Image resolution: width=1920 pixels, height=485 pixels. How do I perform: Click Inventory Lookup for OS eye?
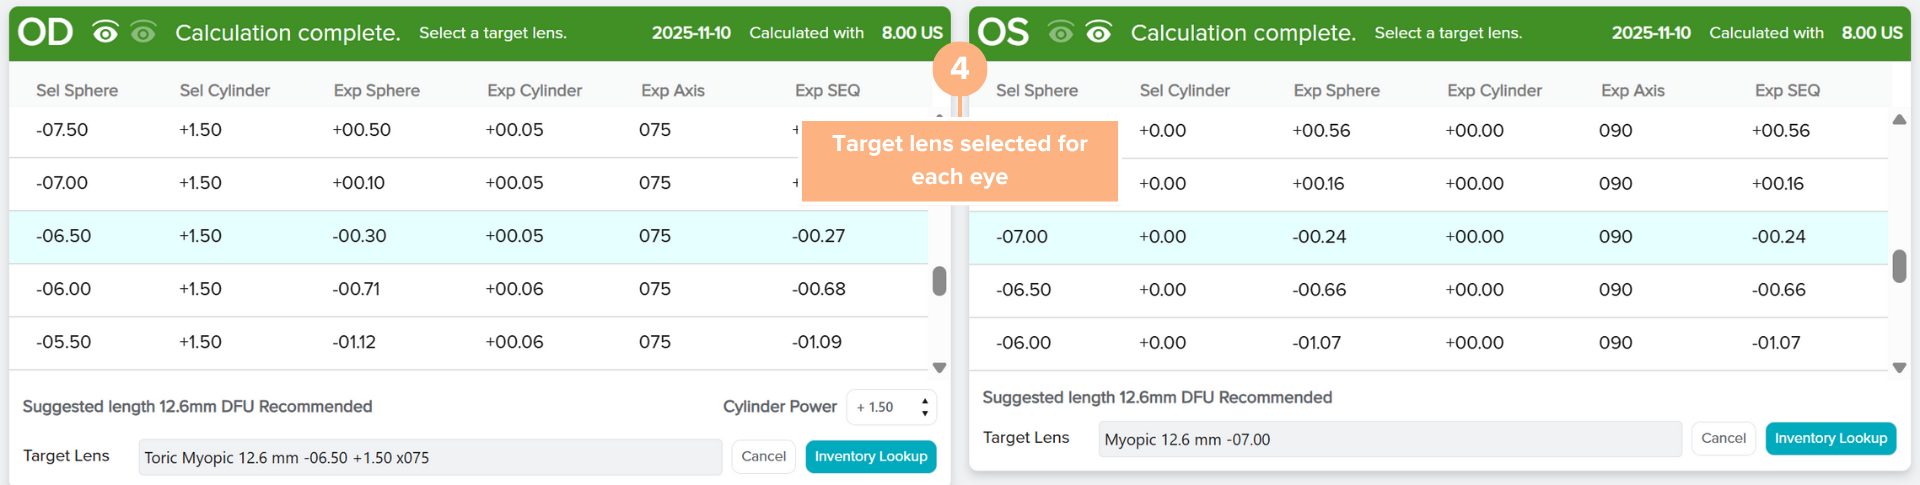1830,438
